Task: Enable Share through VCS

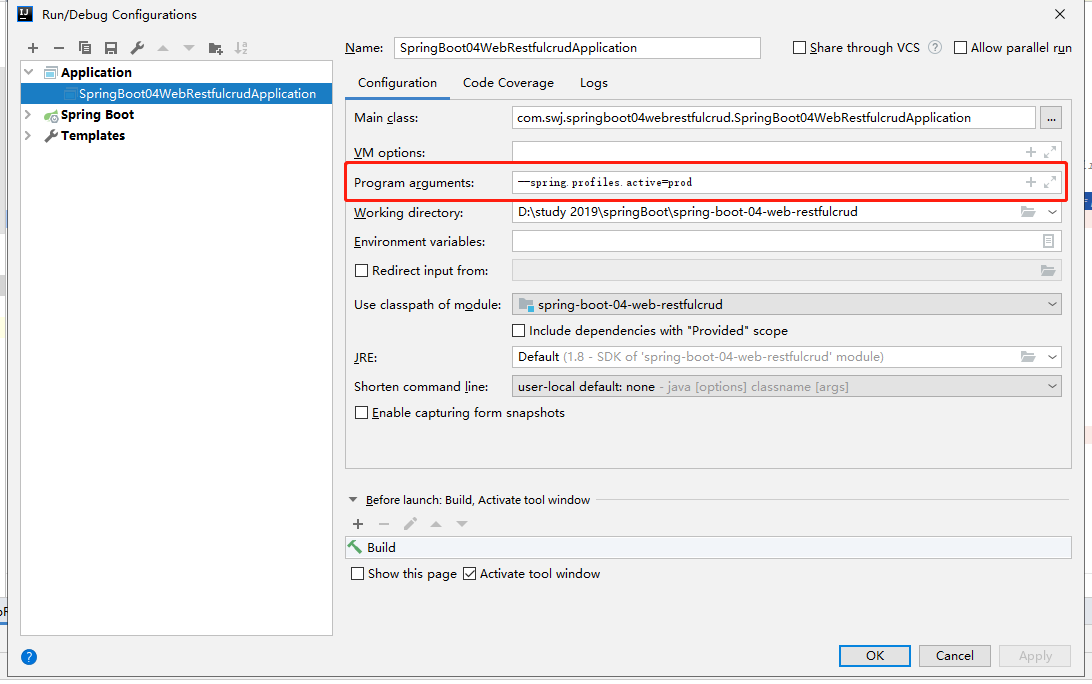Action: (800, 47)
